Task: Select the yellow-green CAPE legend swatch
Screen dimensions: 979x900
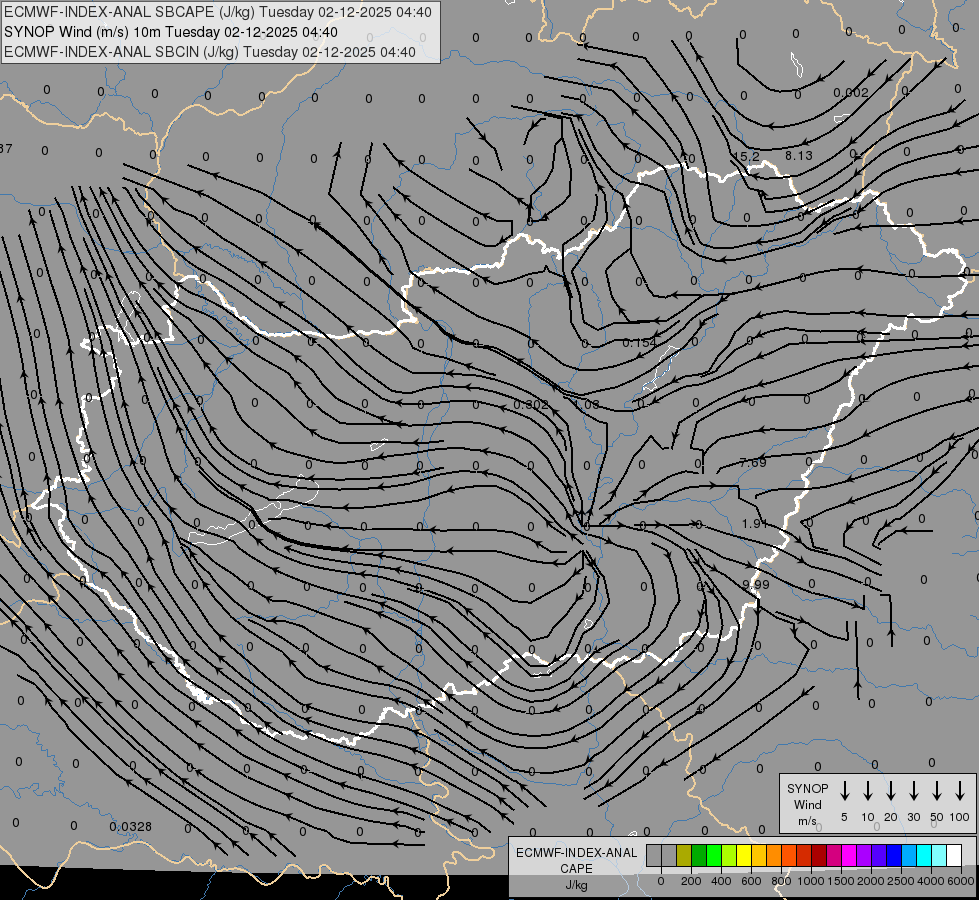Action: point(729,855)
